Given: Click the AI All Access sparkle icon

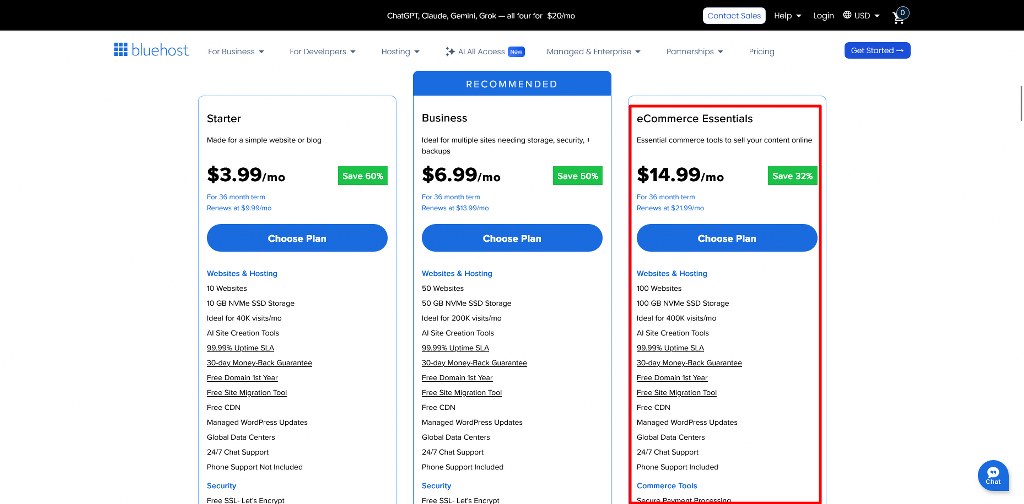Looking at the screenshot, I should (x=449, y=51).
